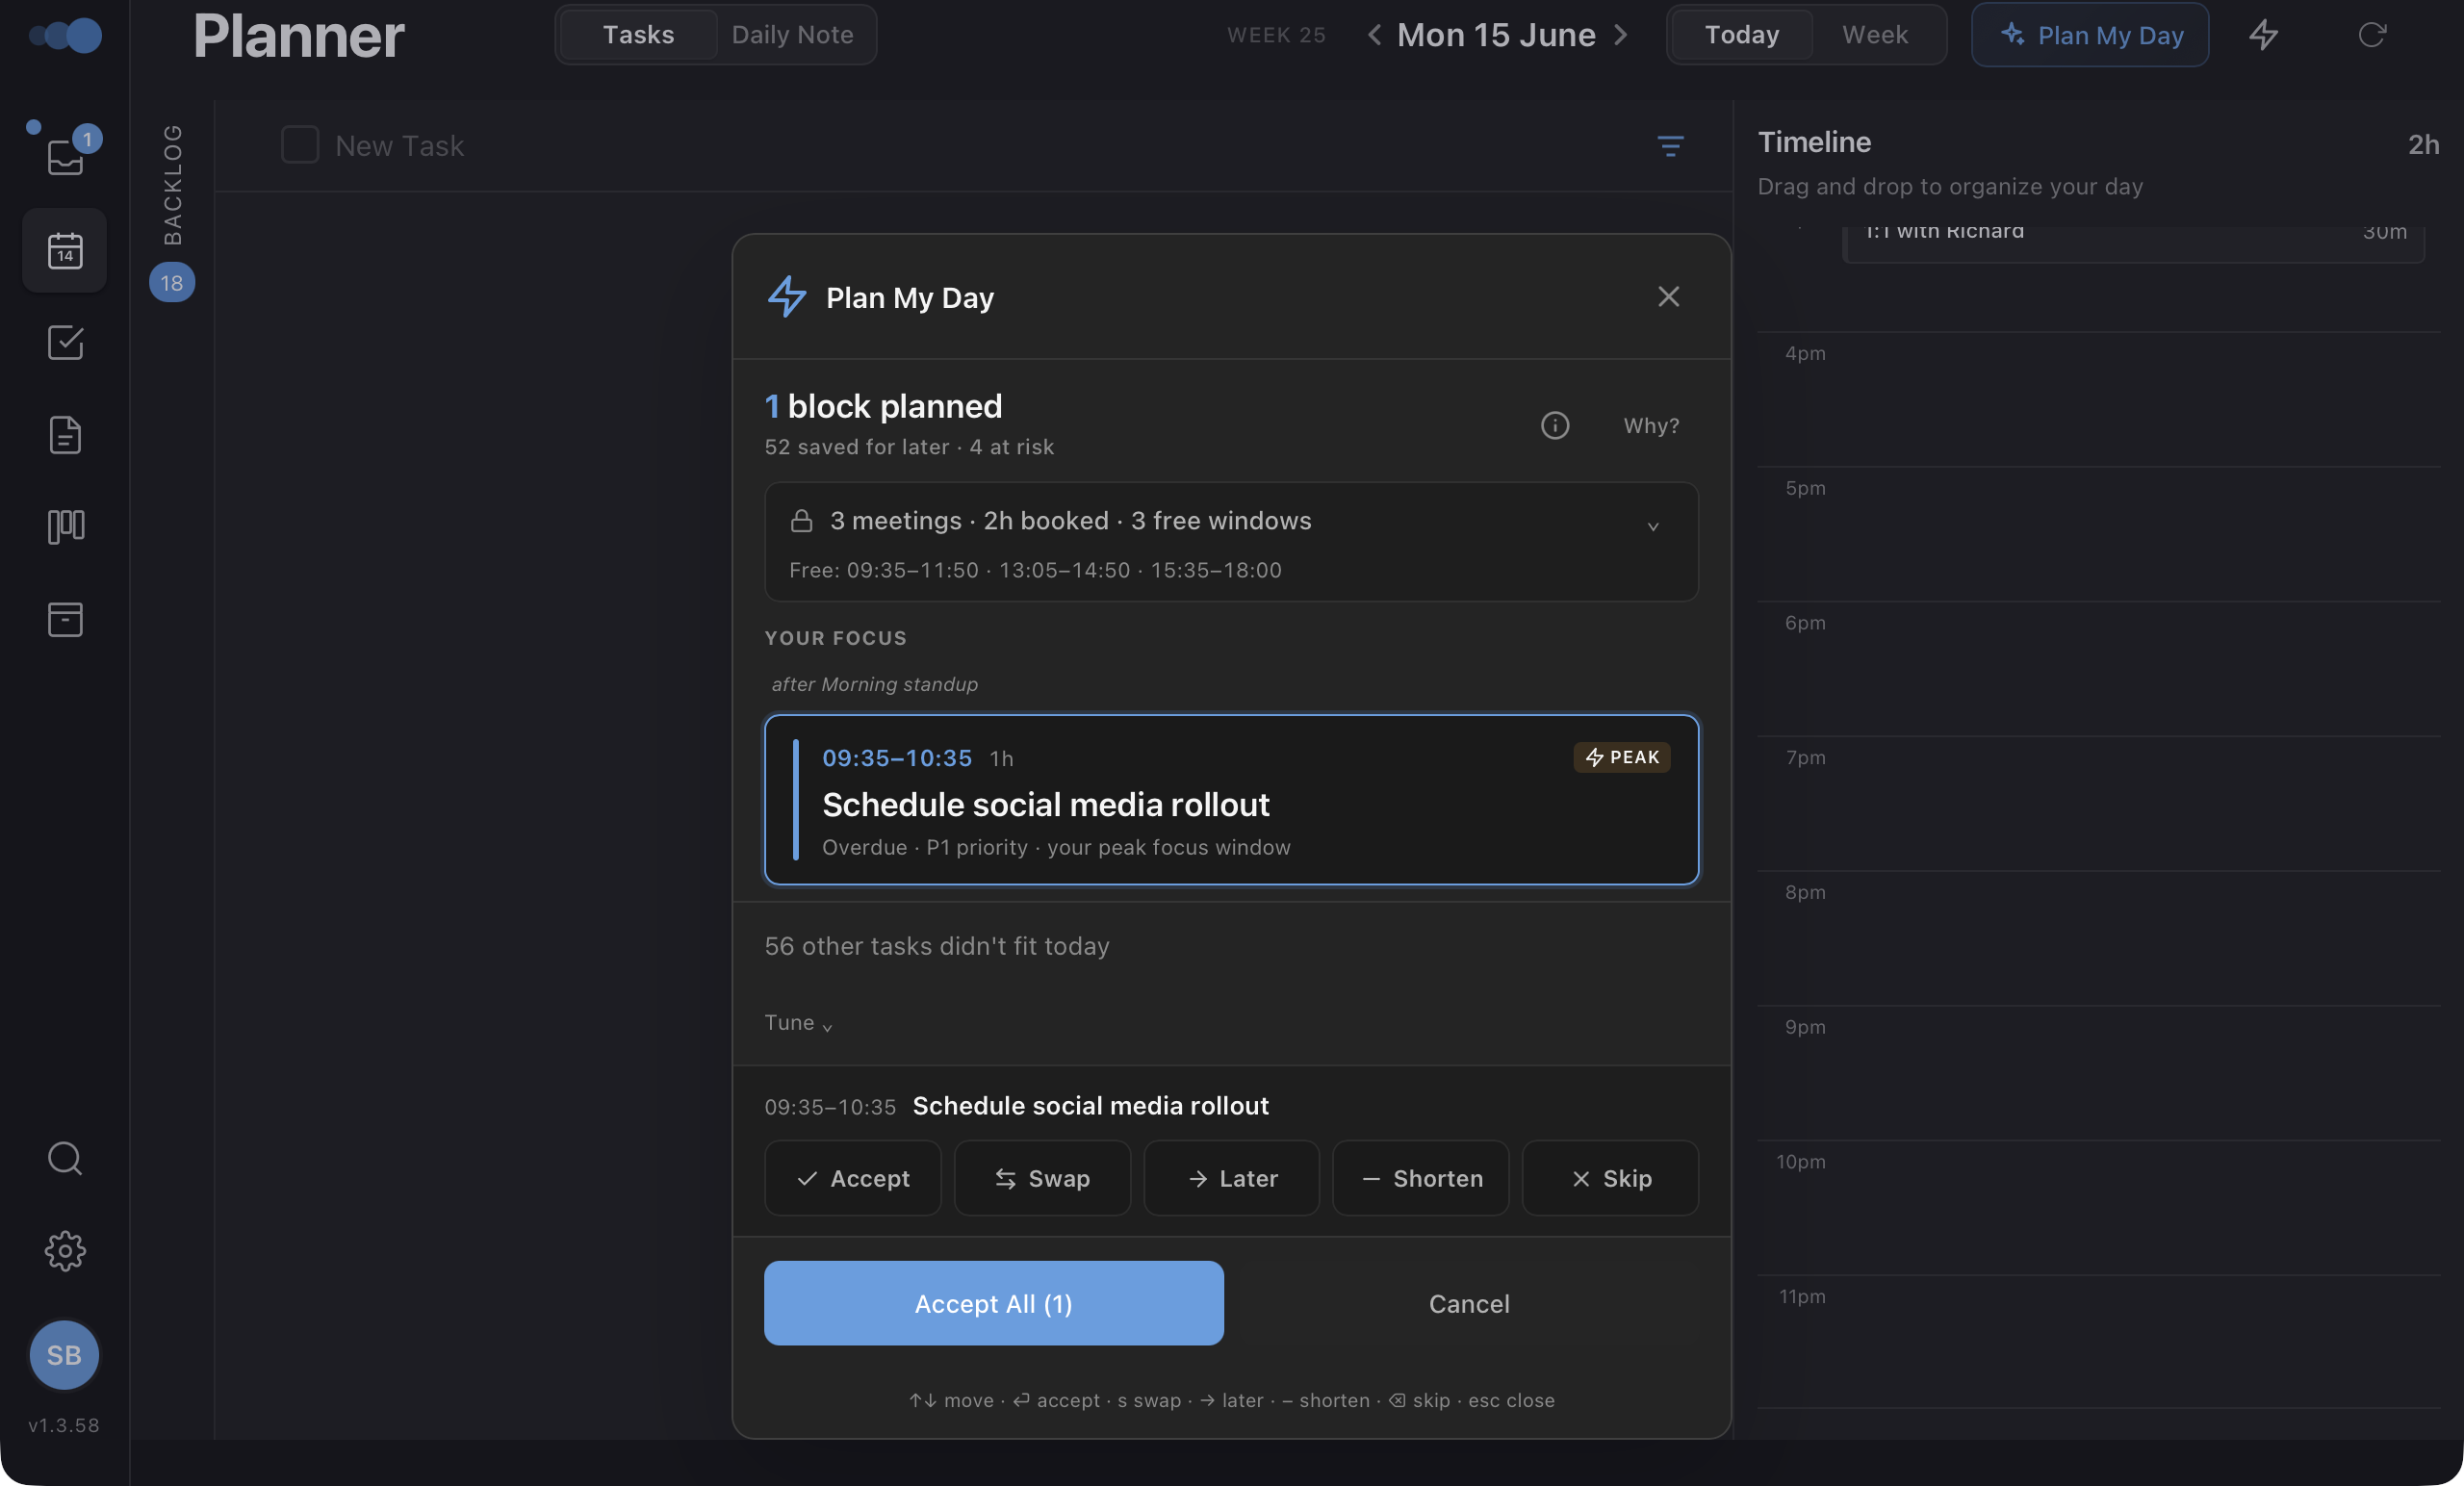This screenshot has height=1486, width=2464.
Task: Open settings gear in sidebar
Action: pyautogui.click(x=65, y=1251)
